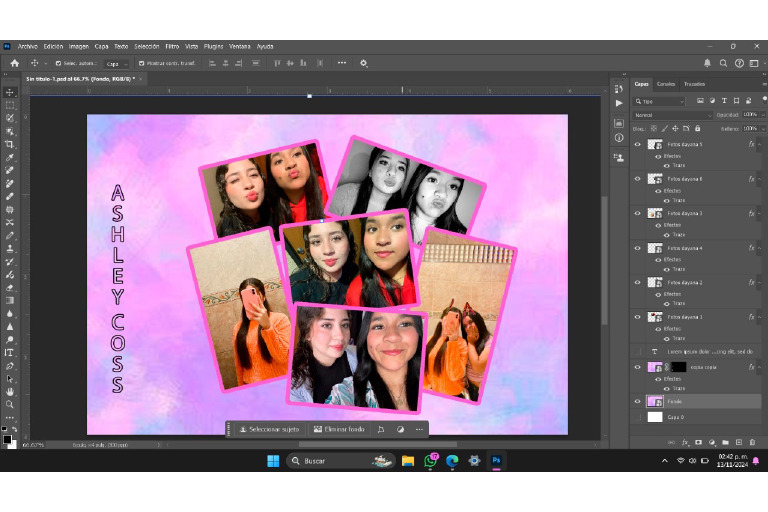Switch to the Canales tab
The height and width of the screenshot is (512, 768).
pyautogui.click(x=666, y=84)
